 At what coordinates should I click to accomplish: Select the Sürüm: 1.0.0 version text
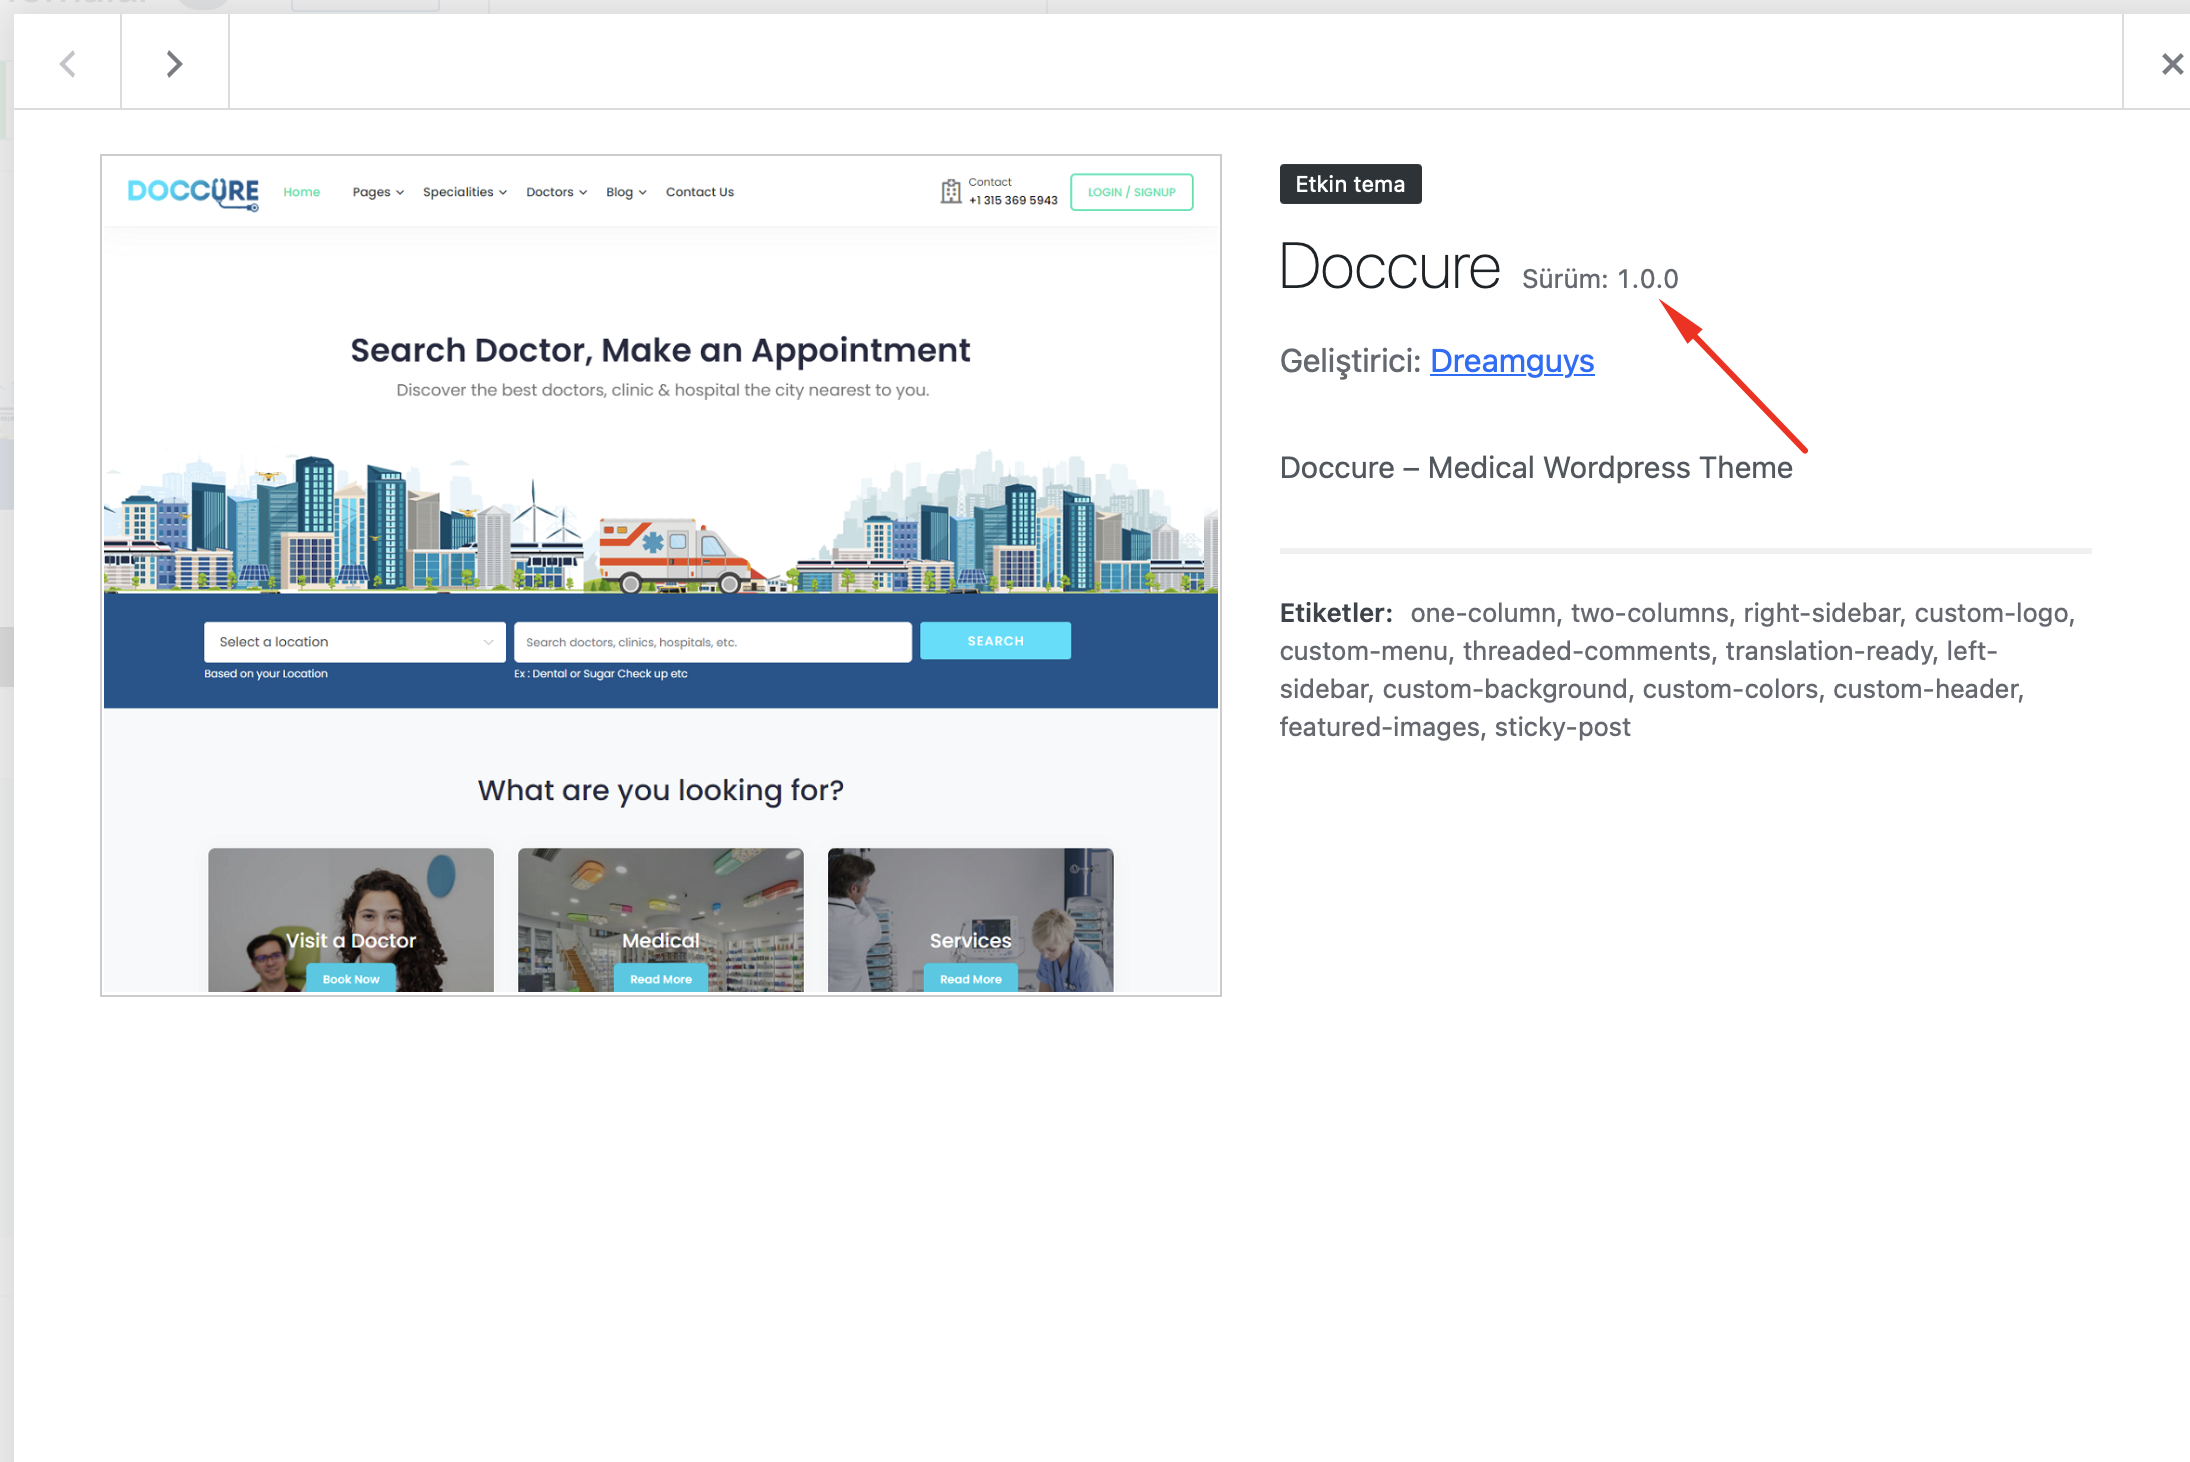(x=1600, y=279)
